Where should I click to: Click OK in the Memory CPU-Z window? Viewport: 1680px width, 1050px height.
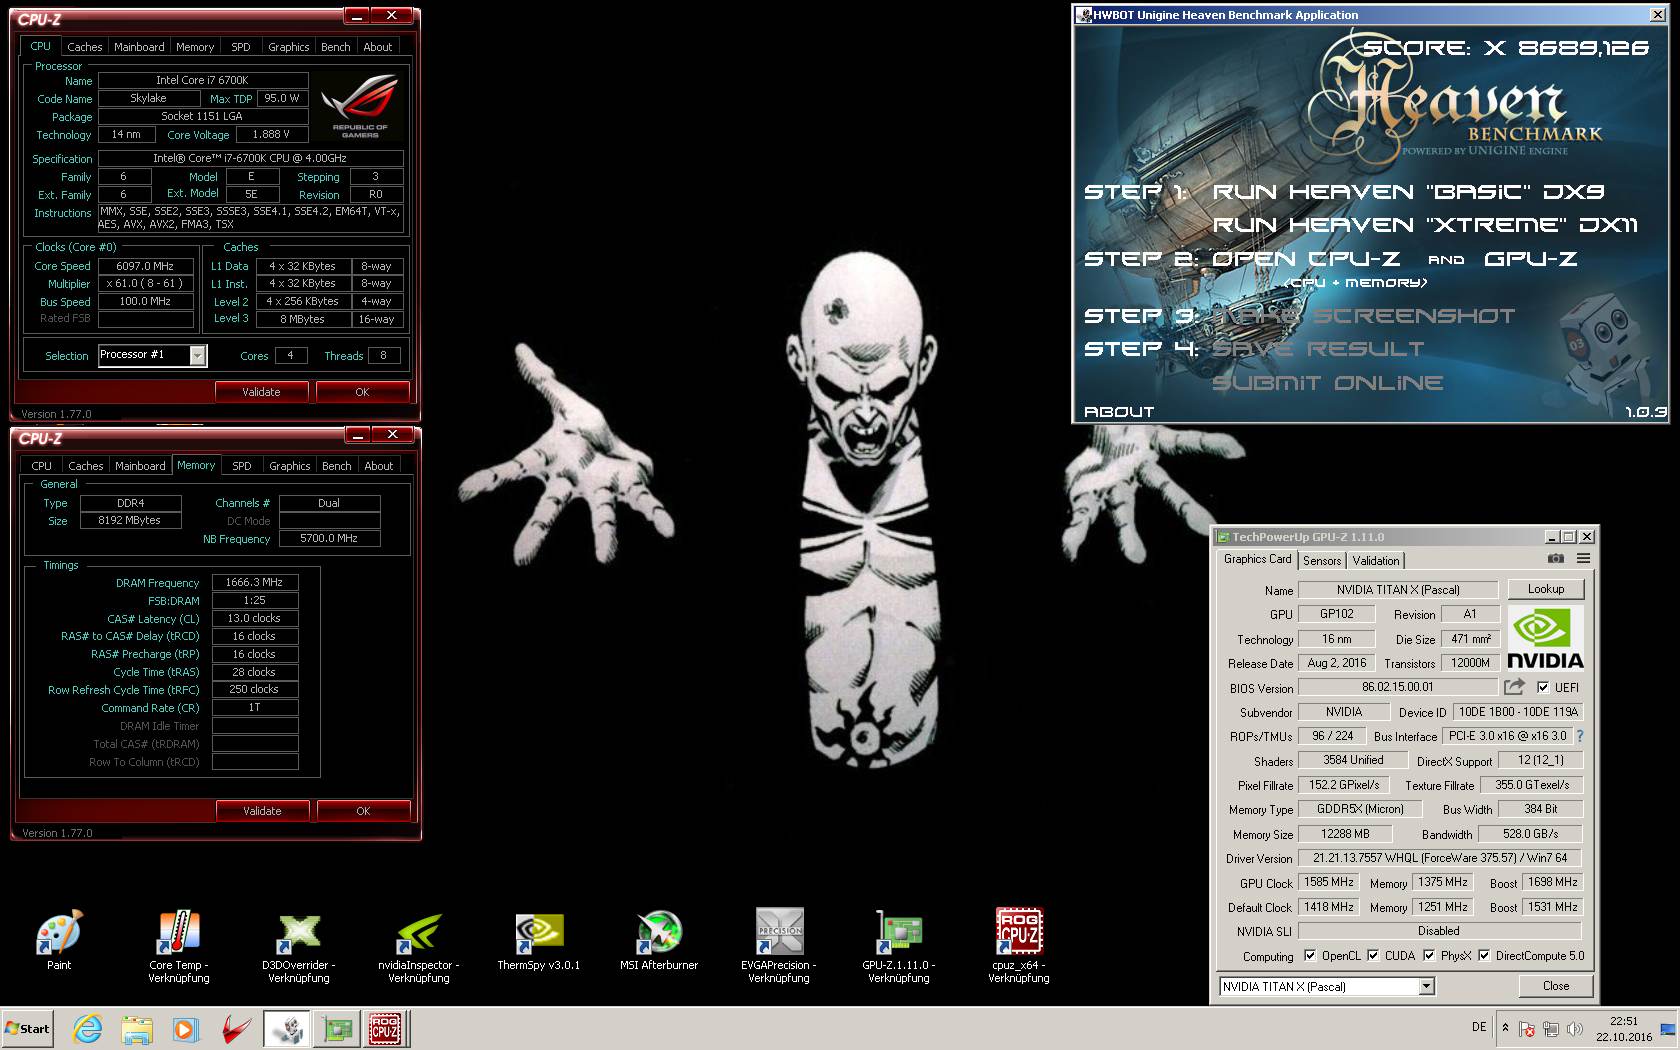pyautogui.click(x=363, y=811)
